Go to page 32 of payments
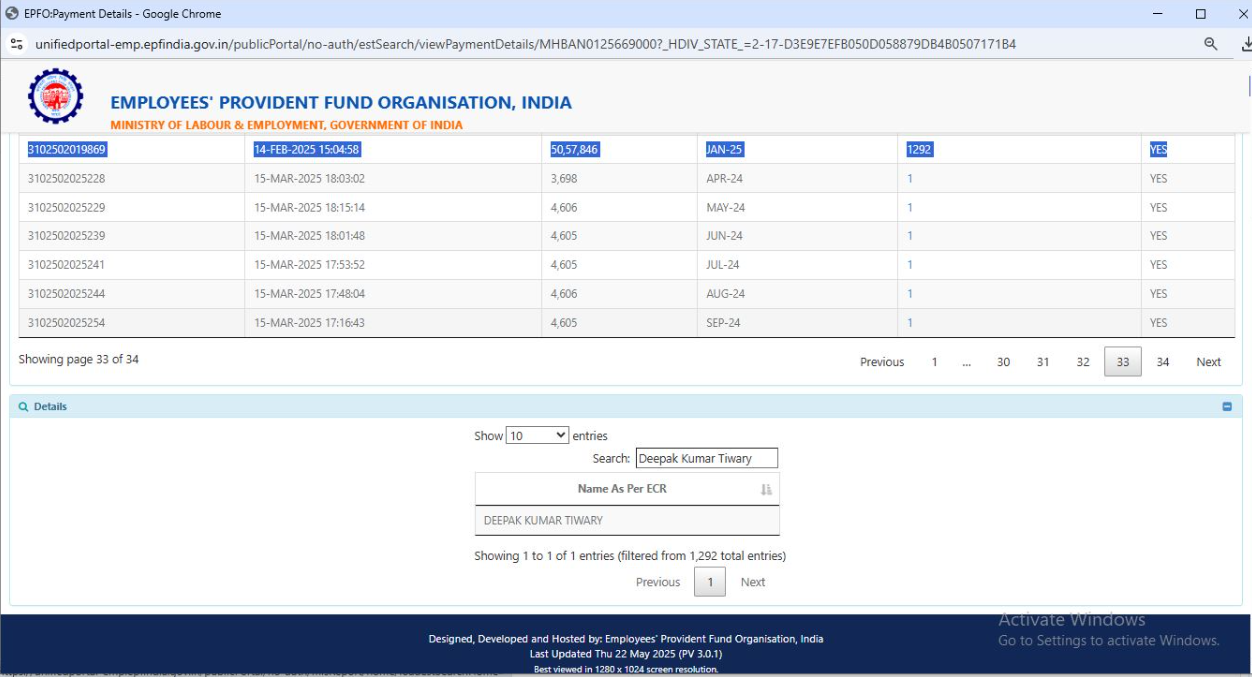This screenshot has width=1252, height=677. point(1082,362)
